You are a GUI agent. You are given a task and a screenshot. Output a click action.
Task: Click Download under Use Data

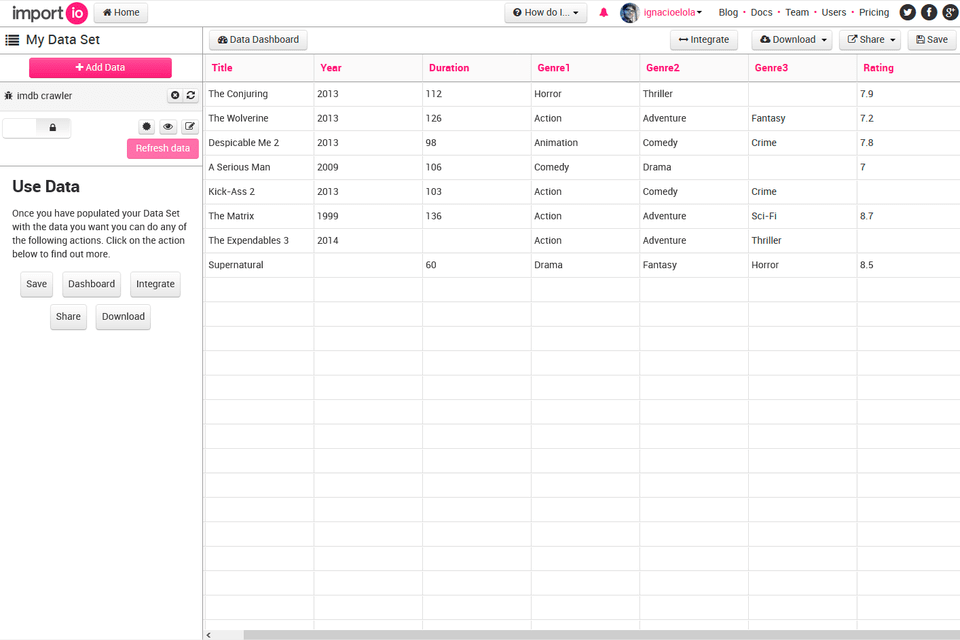click(123, 317)
